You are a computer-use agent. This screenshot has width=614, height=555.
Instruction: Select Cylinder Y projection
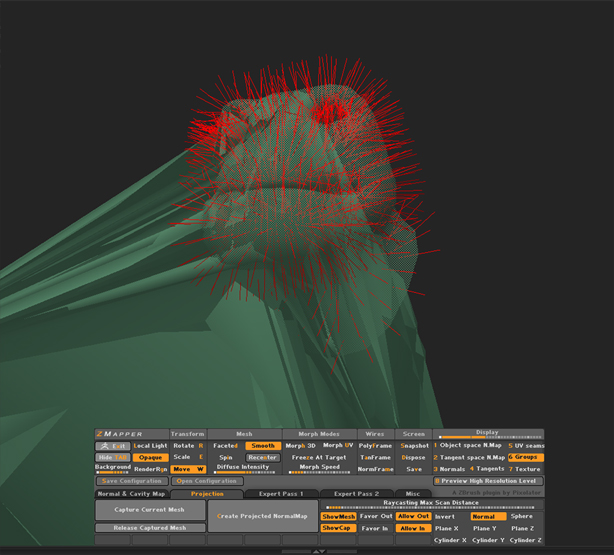[x=488, y=540]
